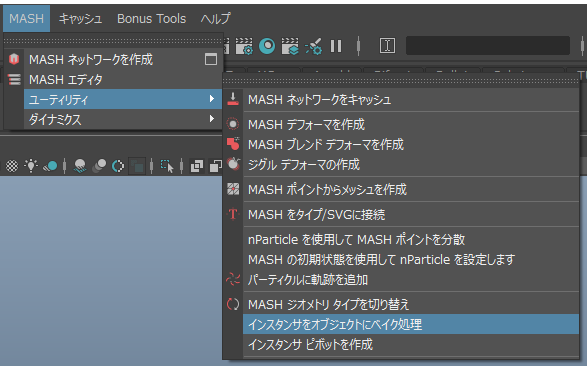This screenshot has width=587, height=366.
Task: Toggle the motion blur spheres icon
Action: [x=99, y=166]
